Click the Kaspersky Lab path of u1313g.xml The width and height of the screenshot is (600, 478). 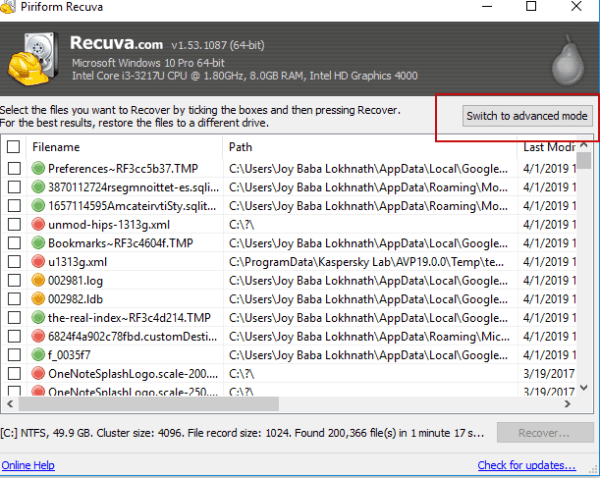tap(366, 262)
